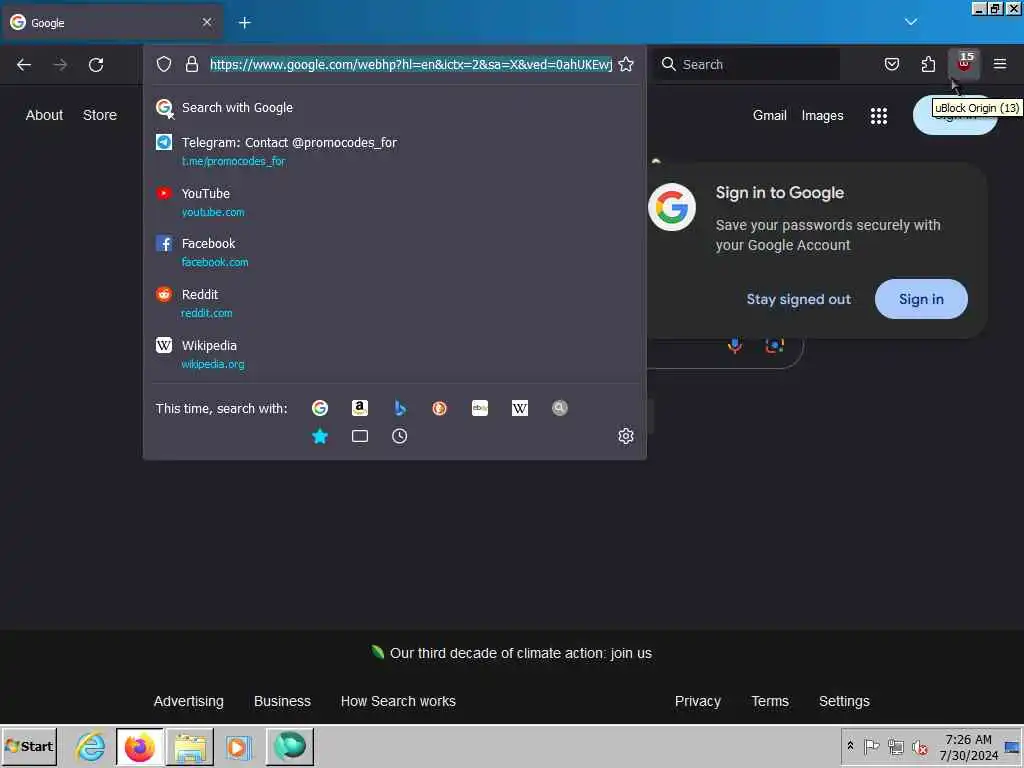This screenshot has width=1024, height=768.
Task: Choose YouTube suggestion row
Action: pyautogui.click(x=394, y=202)
